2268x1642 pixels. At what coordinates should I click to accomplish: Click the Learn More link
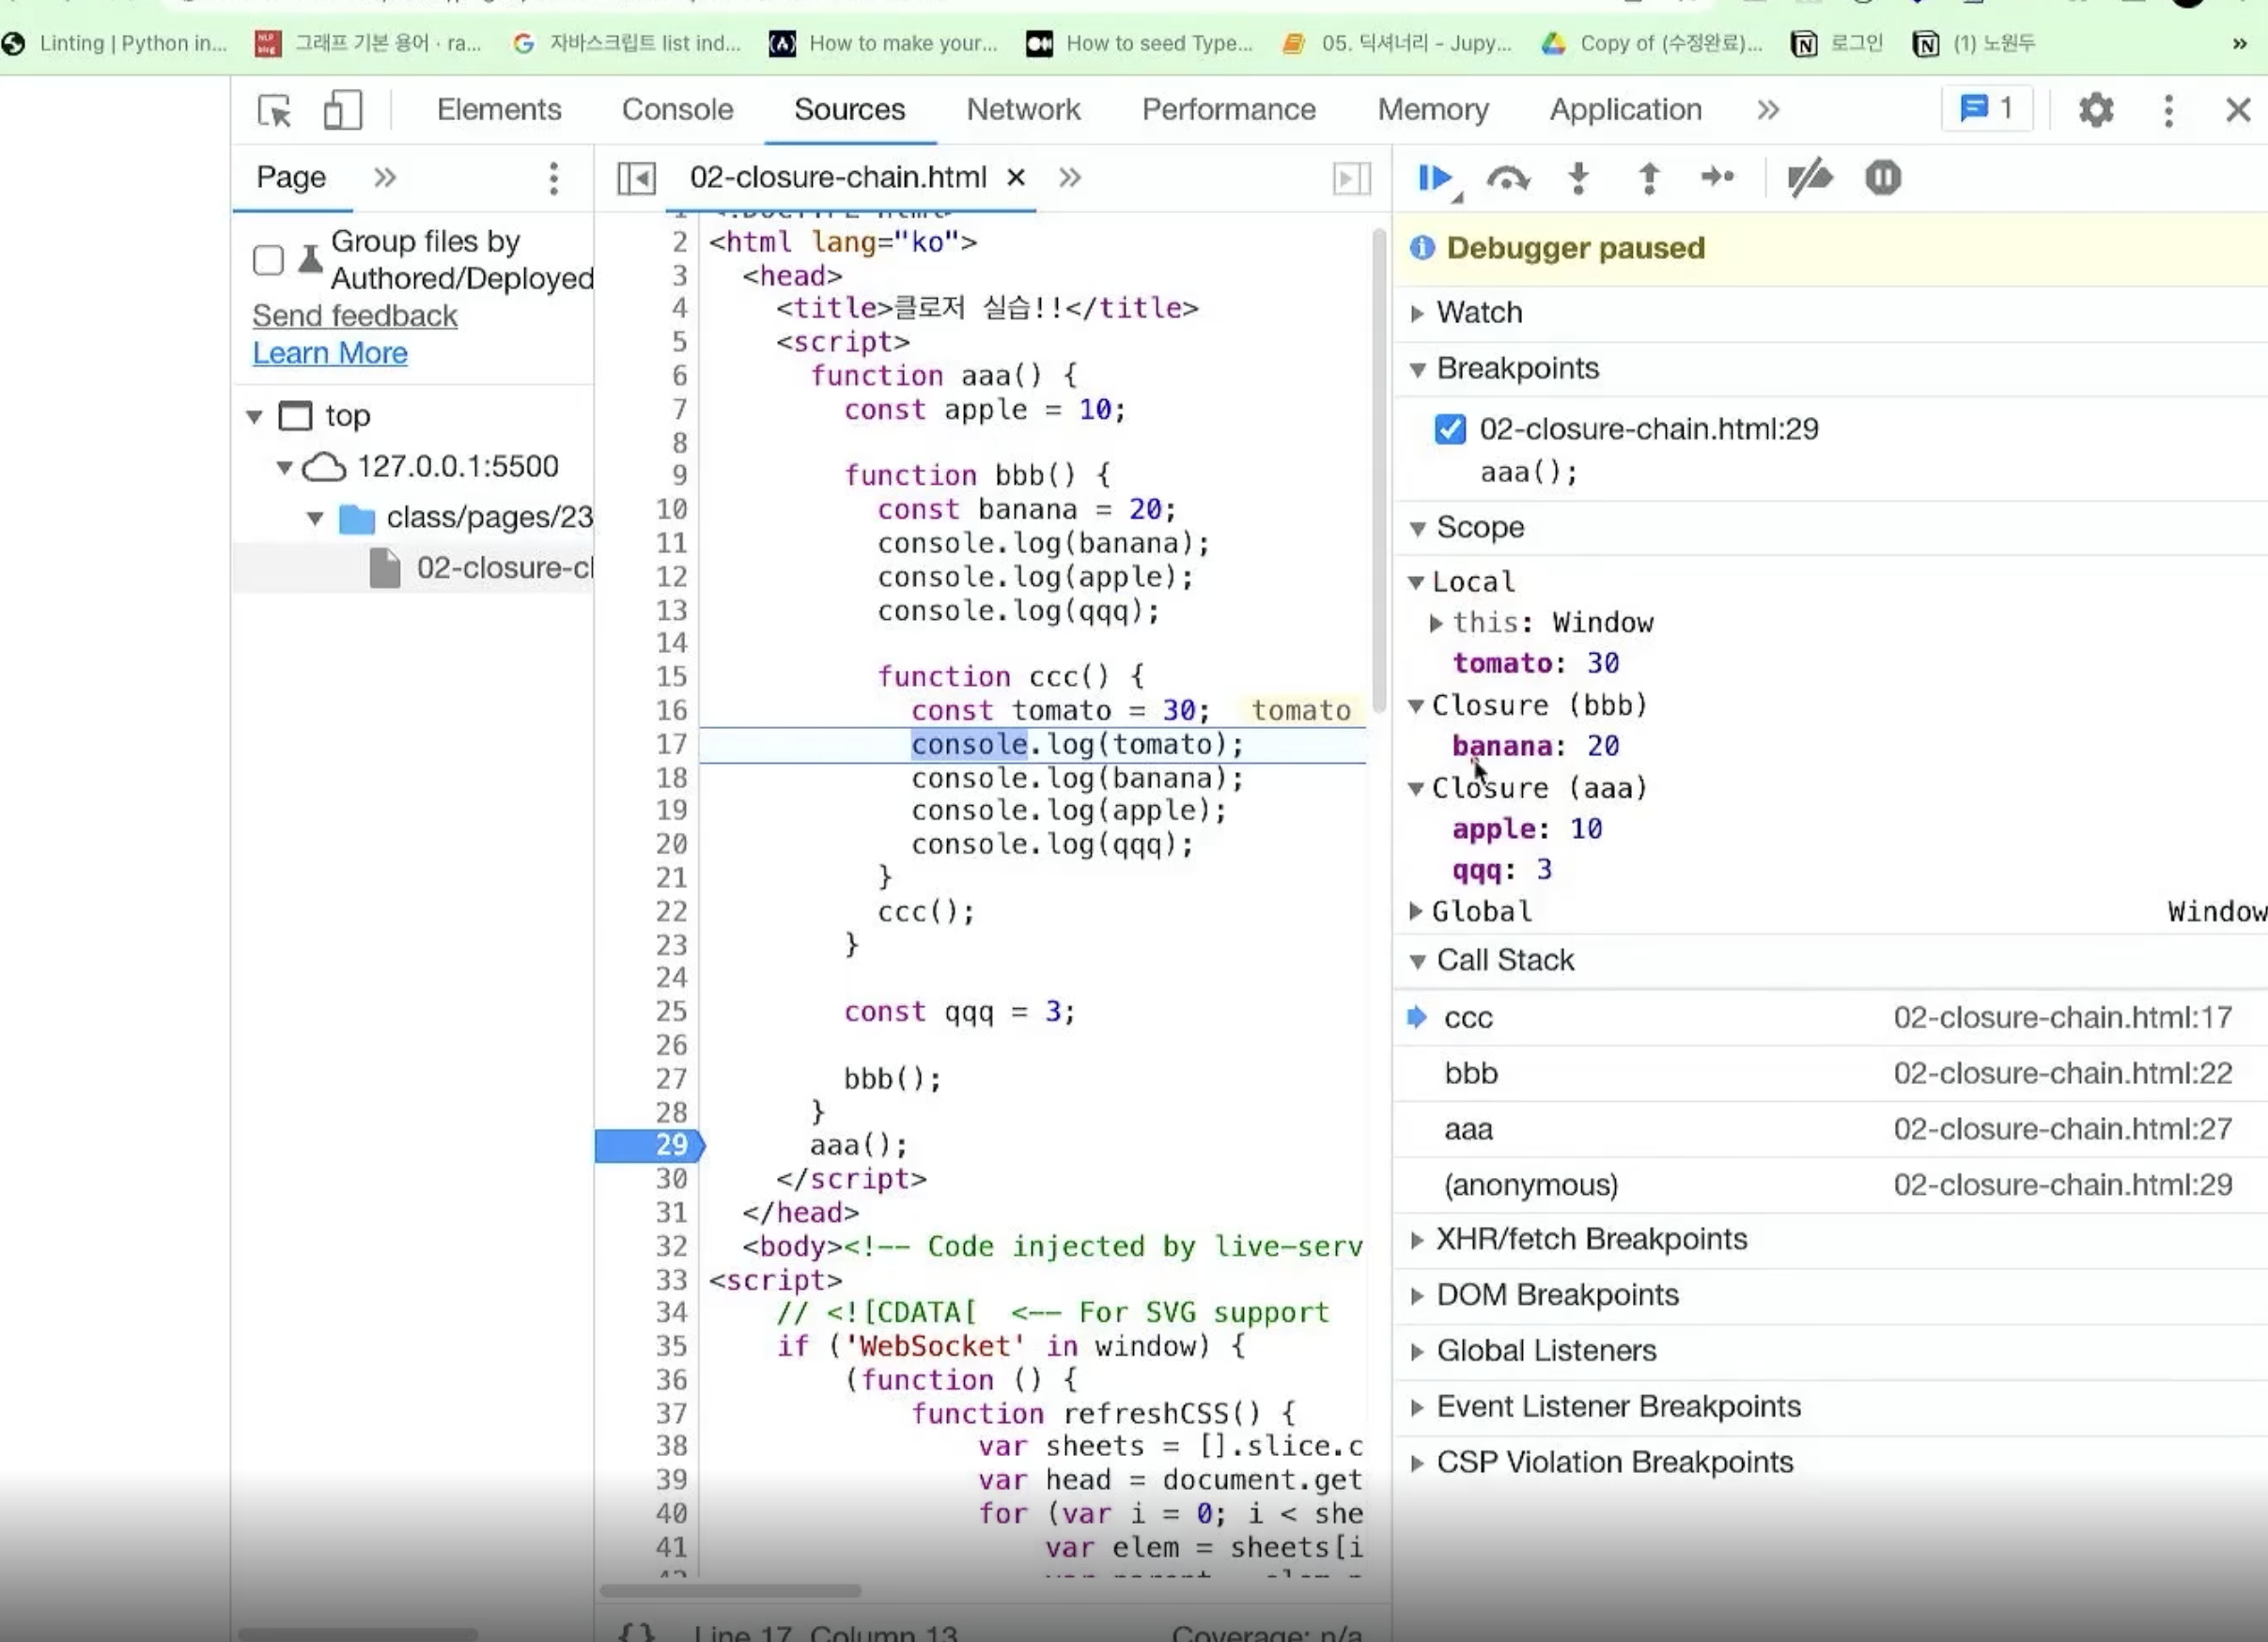pyautogui.click(x=330, y=354)
